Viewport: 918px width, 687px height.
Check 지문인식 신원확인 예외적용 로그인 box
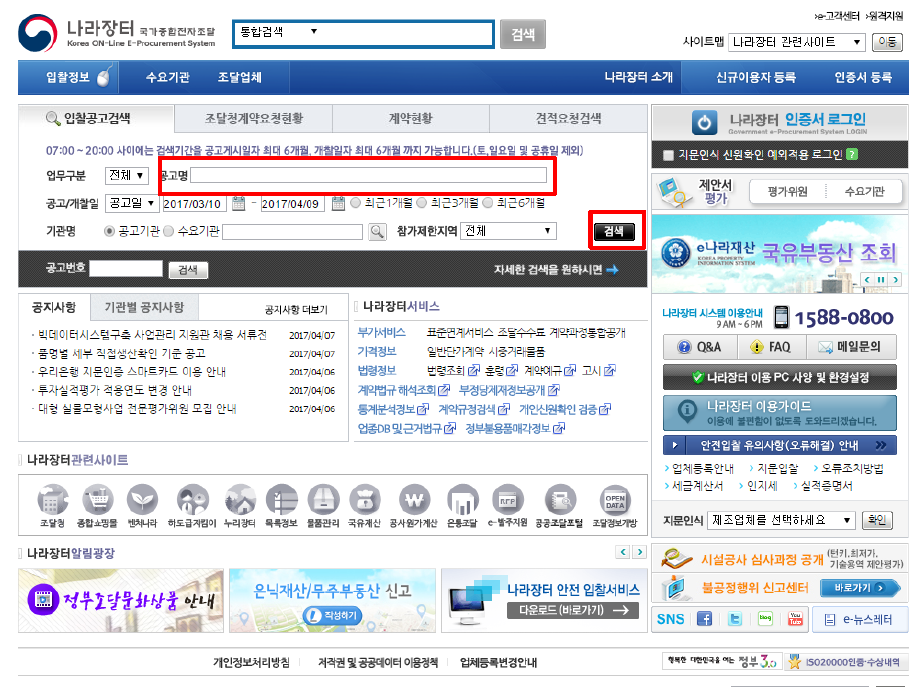coord(668,155)
